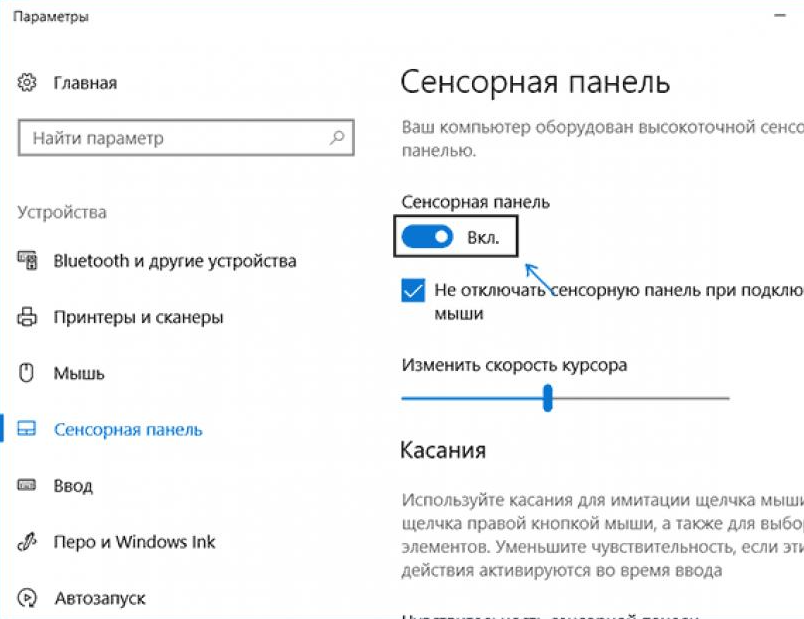The width and height of the screenshot is (804, 619).
Task: Click the touchpad icon in sidebar
Action: click(28, 430)
